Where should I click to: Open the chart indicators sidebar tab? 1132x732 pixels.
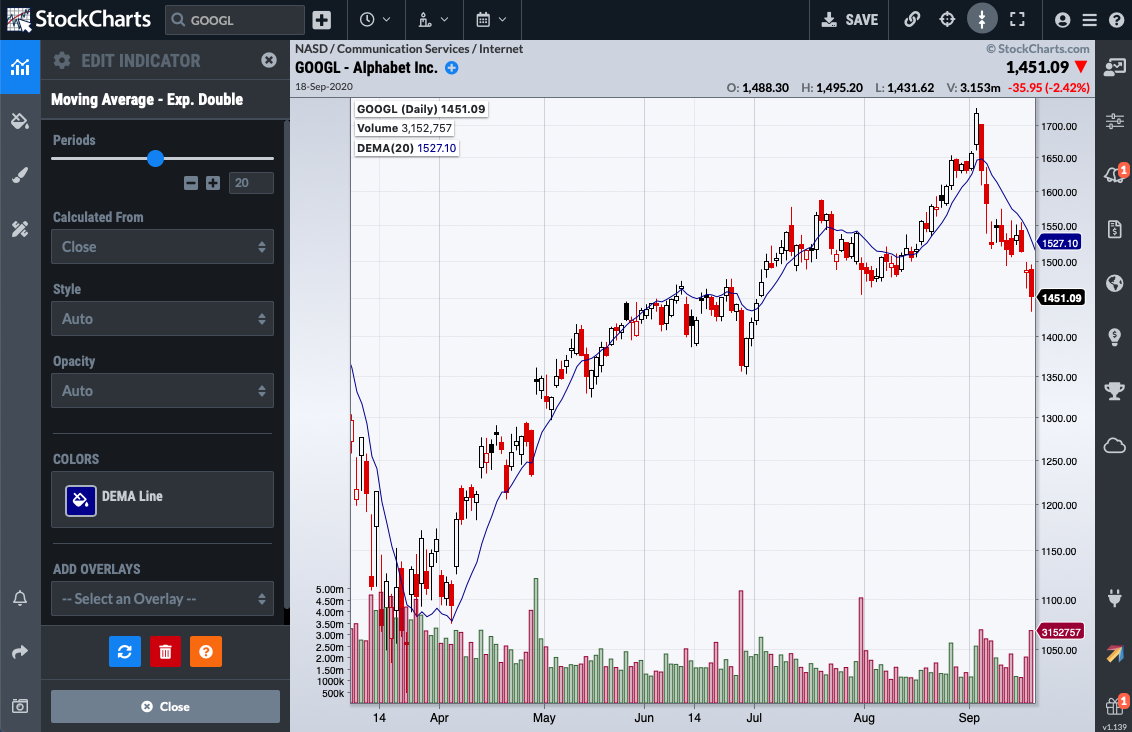pyautogui.click(x=20, y=67)
